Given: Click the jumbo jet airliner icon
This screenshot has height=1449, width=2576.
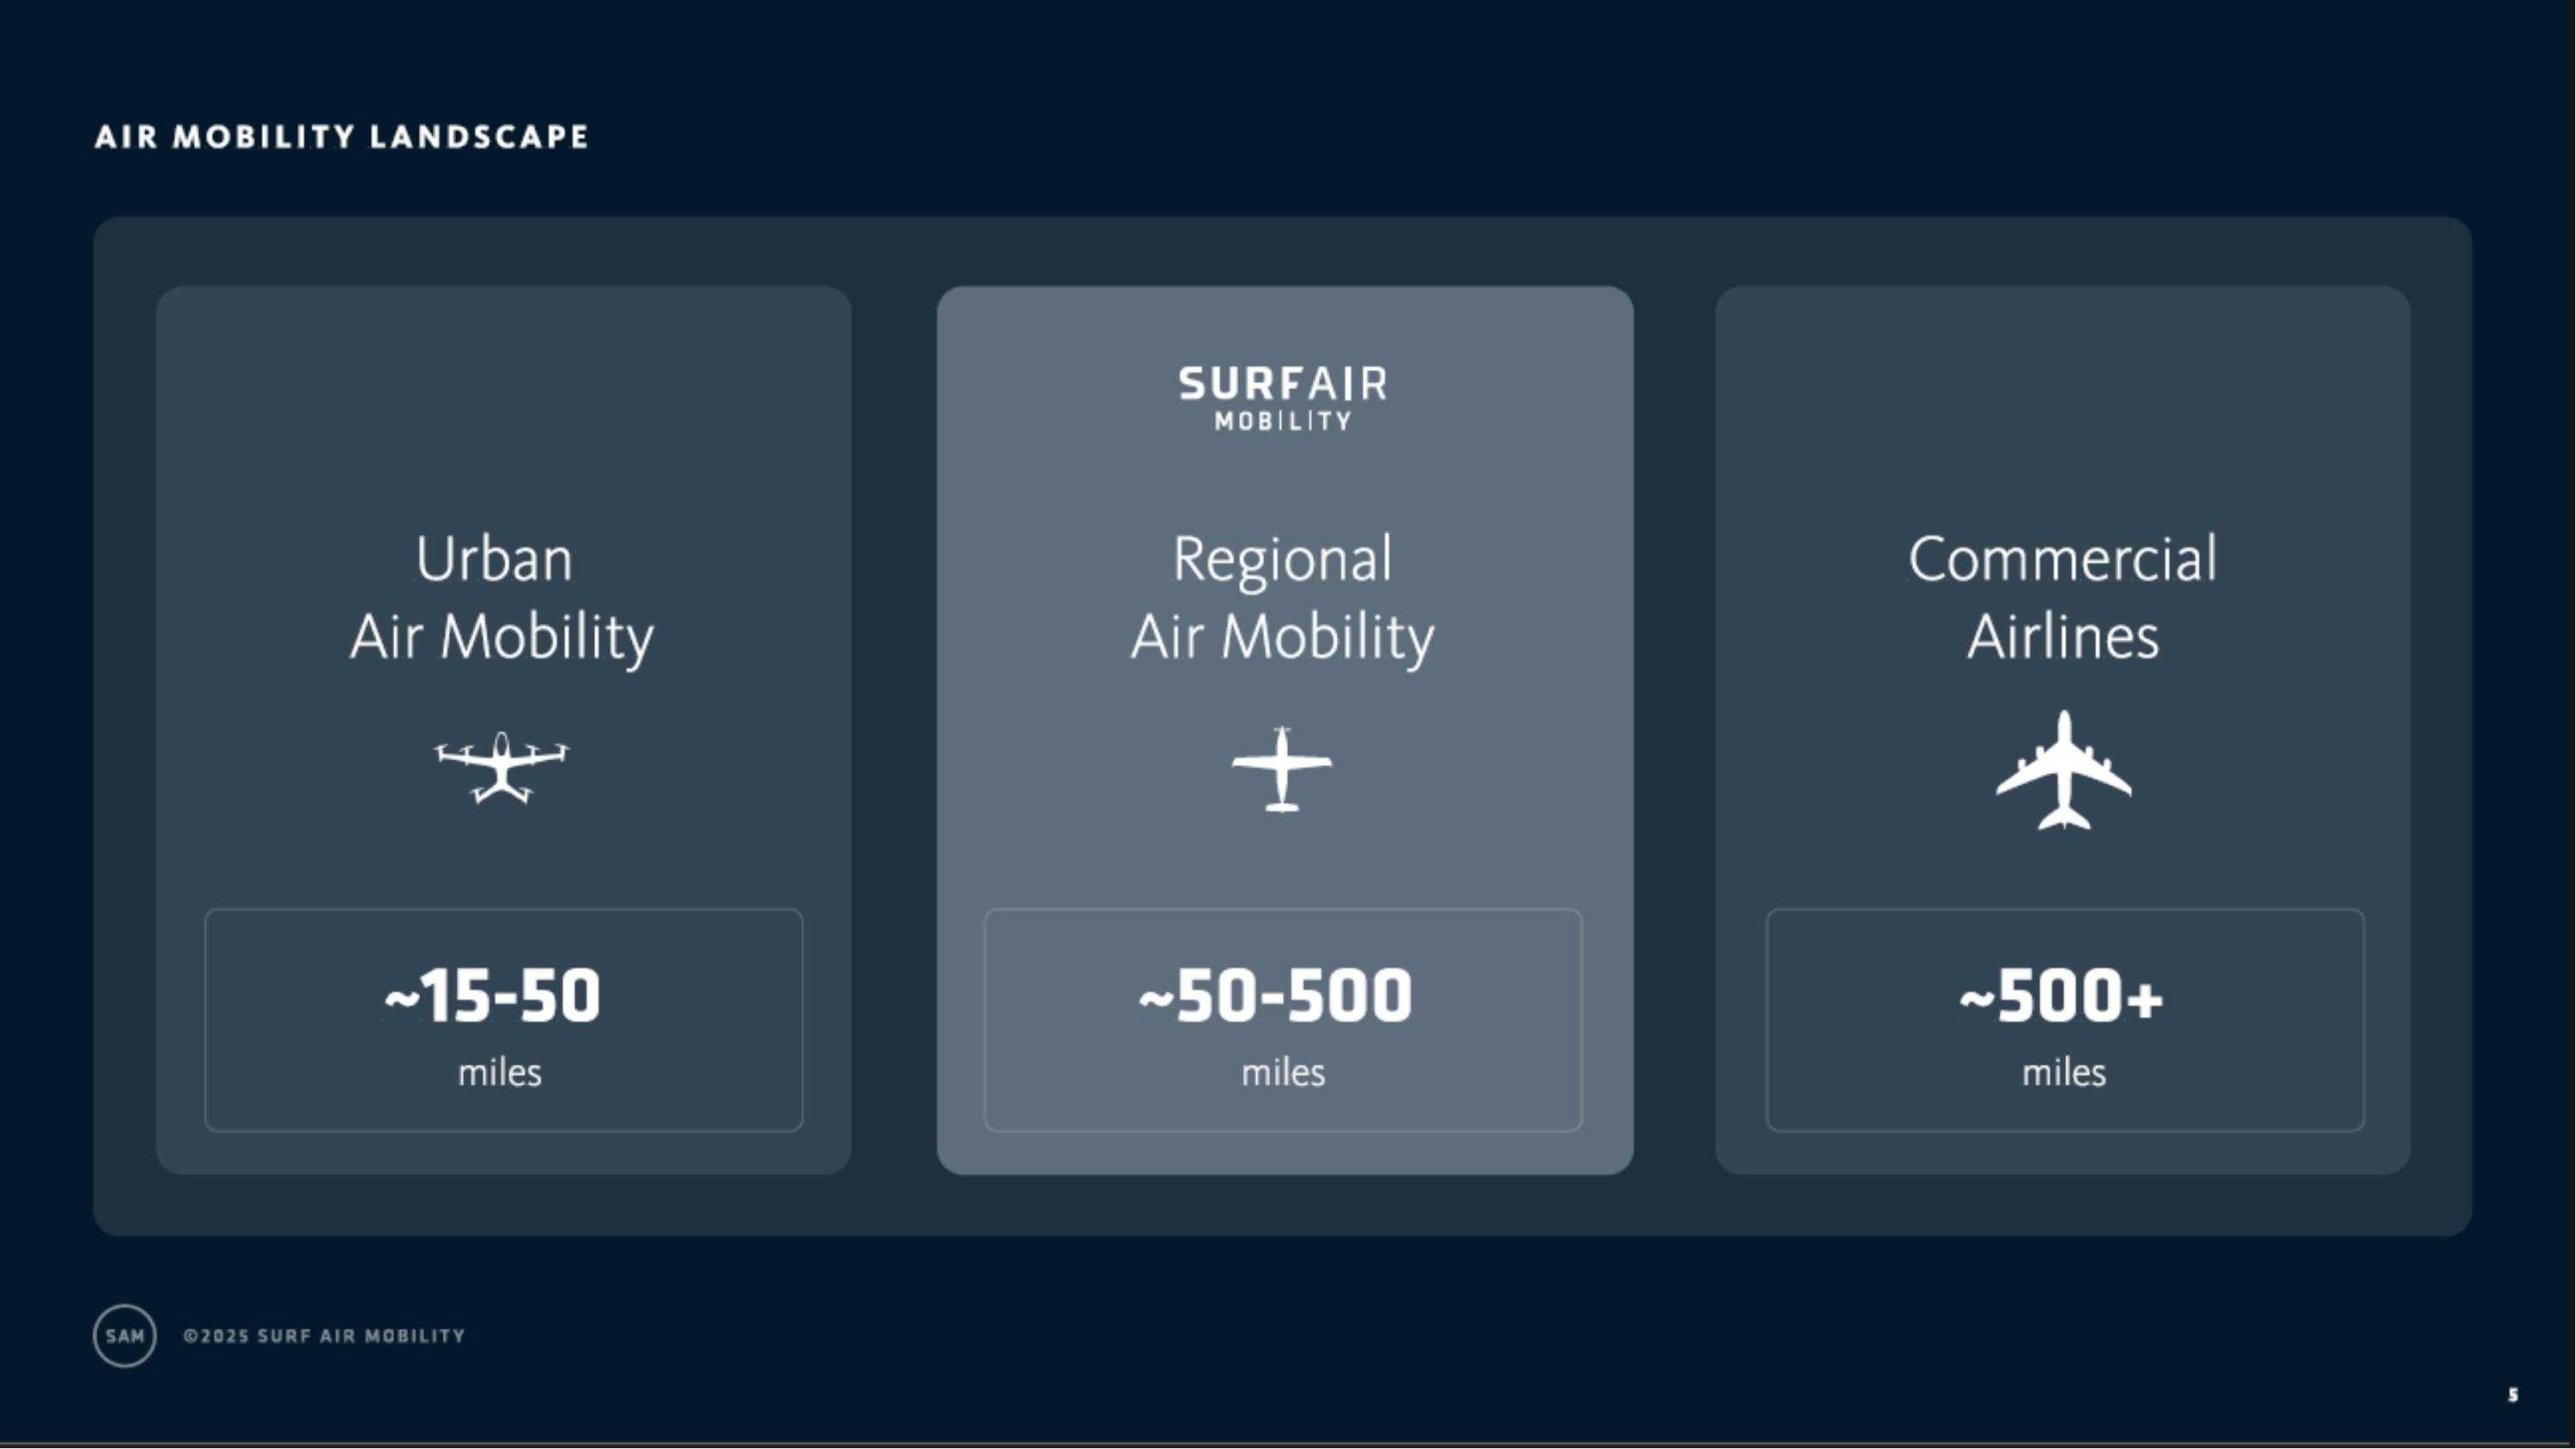Looking at the screenshot, I should tap(2063, 770).
